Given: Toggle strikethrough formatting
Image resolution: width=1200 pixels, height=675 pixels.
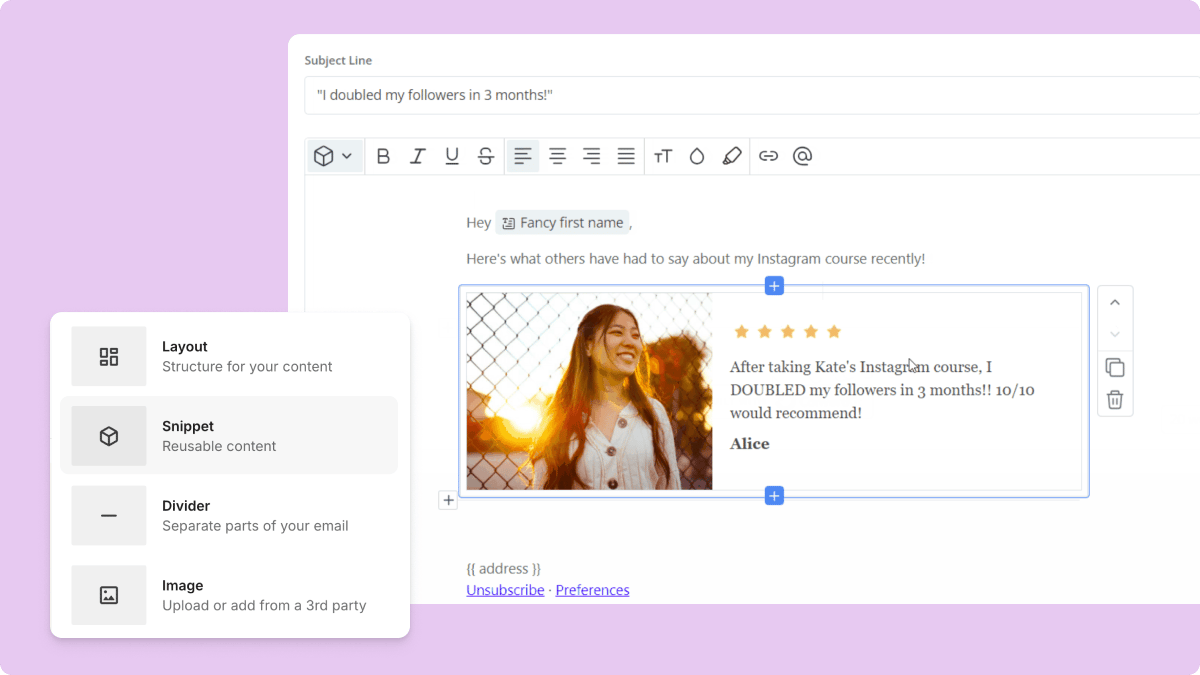Looking at the screenshot, I should click(x=486, y=156).
